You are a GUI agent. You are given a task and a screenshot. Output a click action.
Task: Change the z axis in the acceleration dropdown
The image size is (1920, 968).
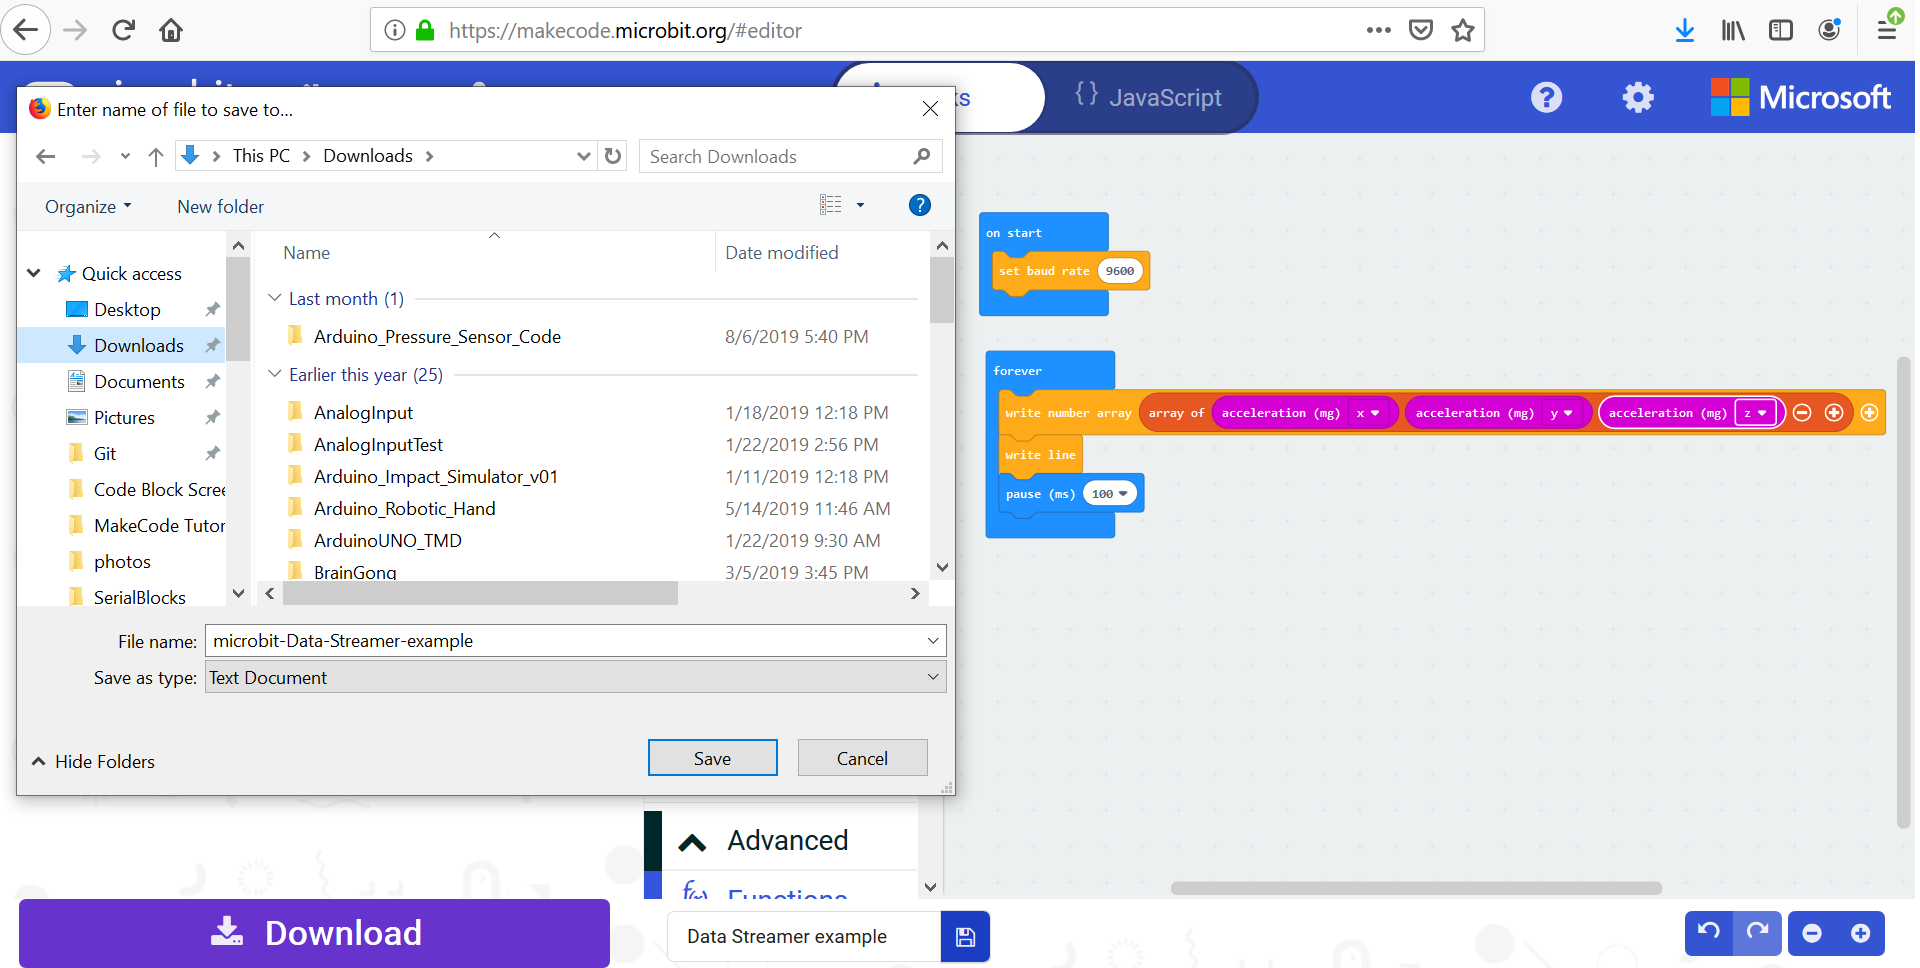[x=1757, y=412]
